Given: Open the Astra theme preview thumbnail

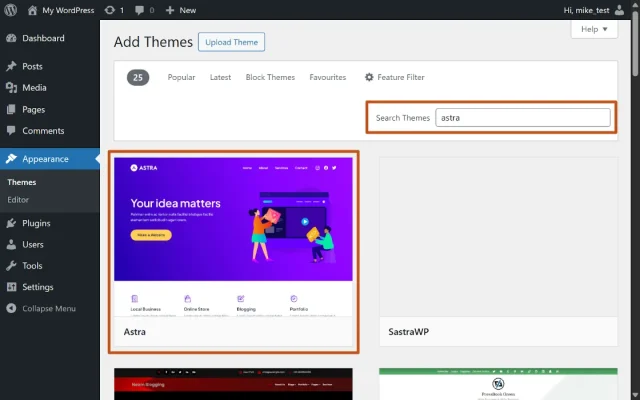Looking at the screenshot, I should click(233, 237).
